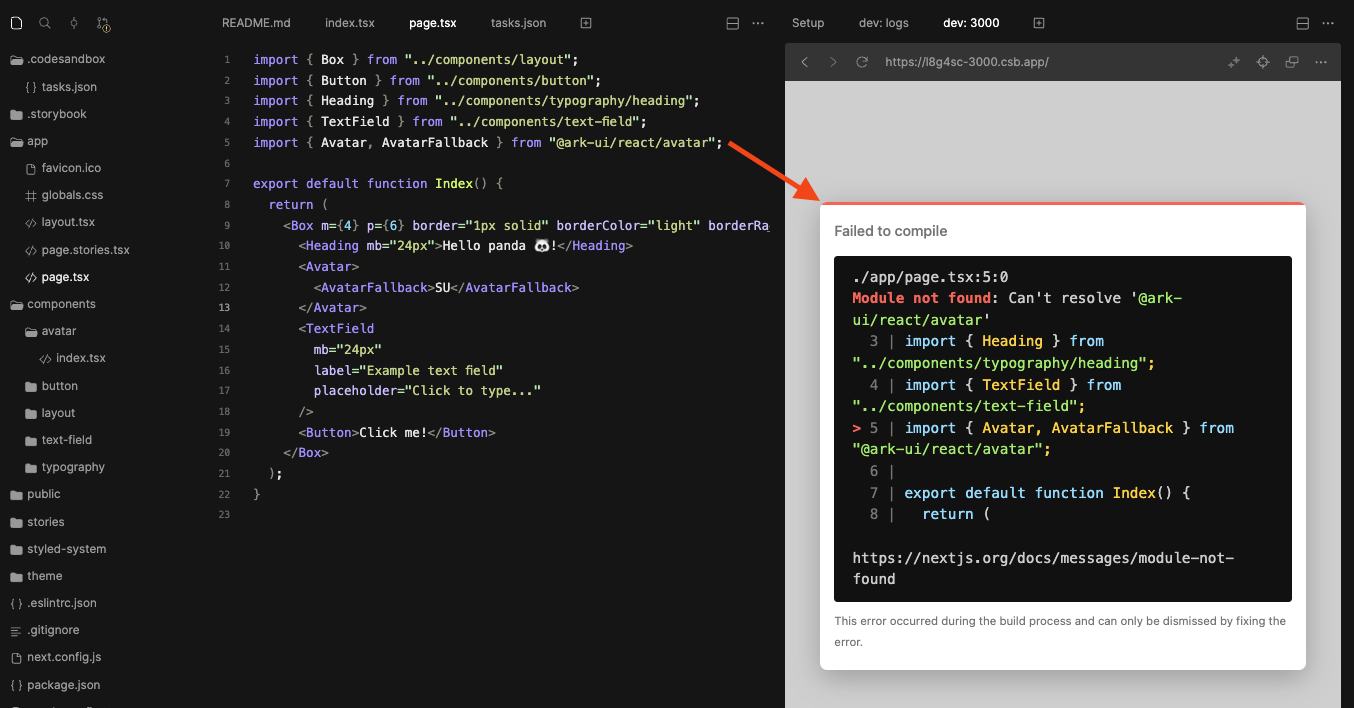
Task: Switch to the Setup tab
Action: click(x=808, y=22)
